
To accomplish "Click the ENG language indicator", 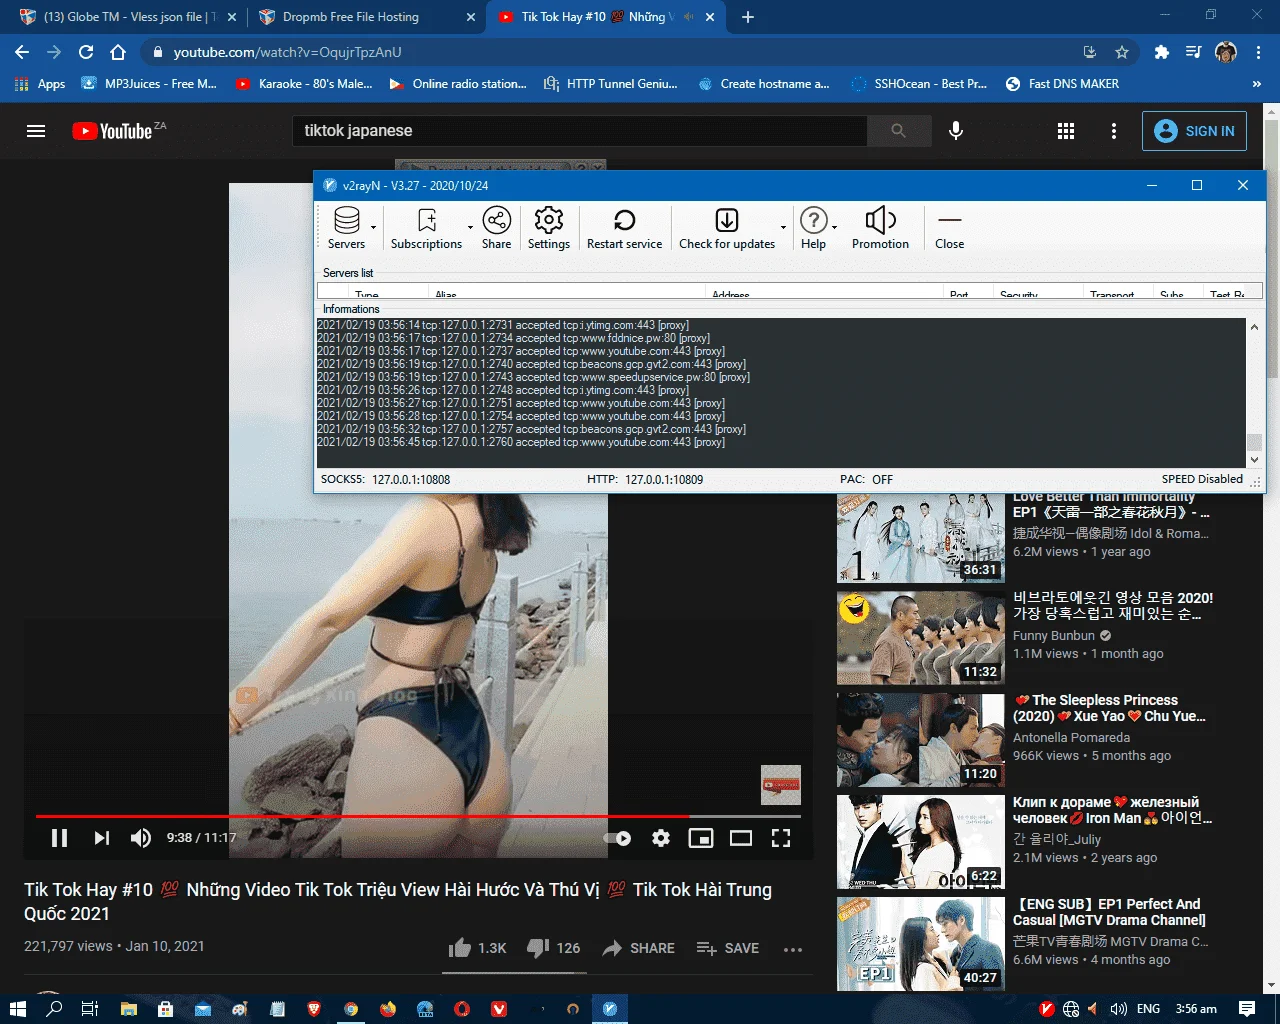I will (x=1148, y=1009).
